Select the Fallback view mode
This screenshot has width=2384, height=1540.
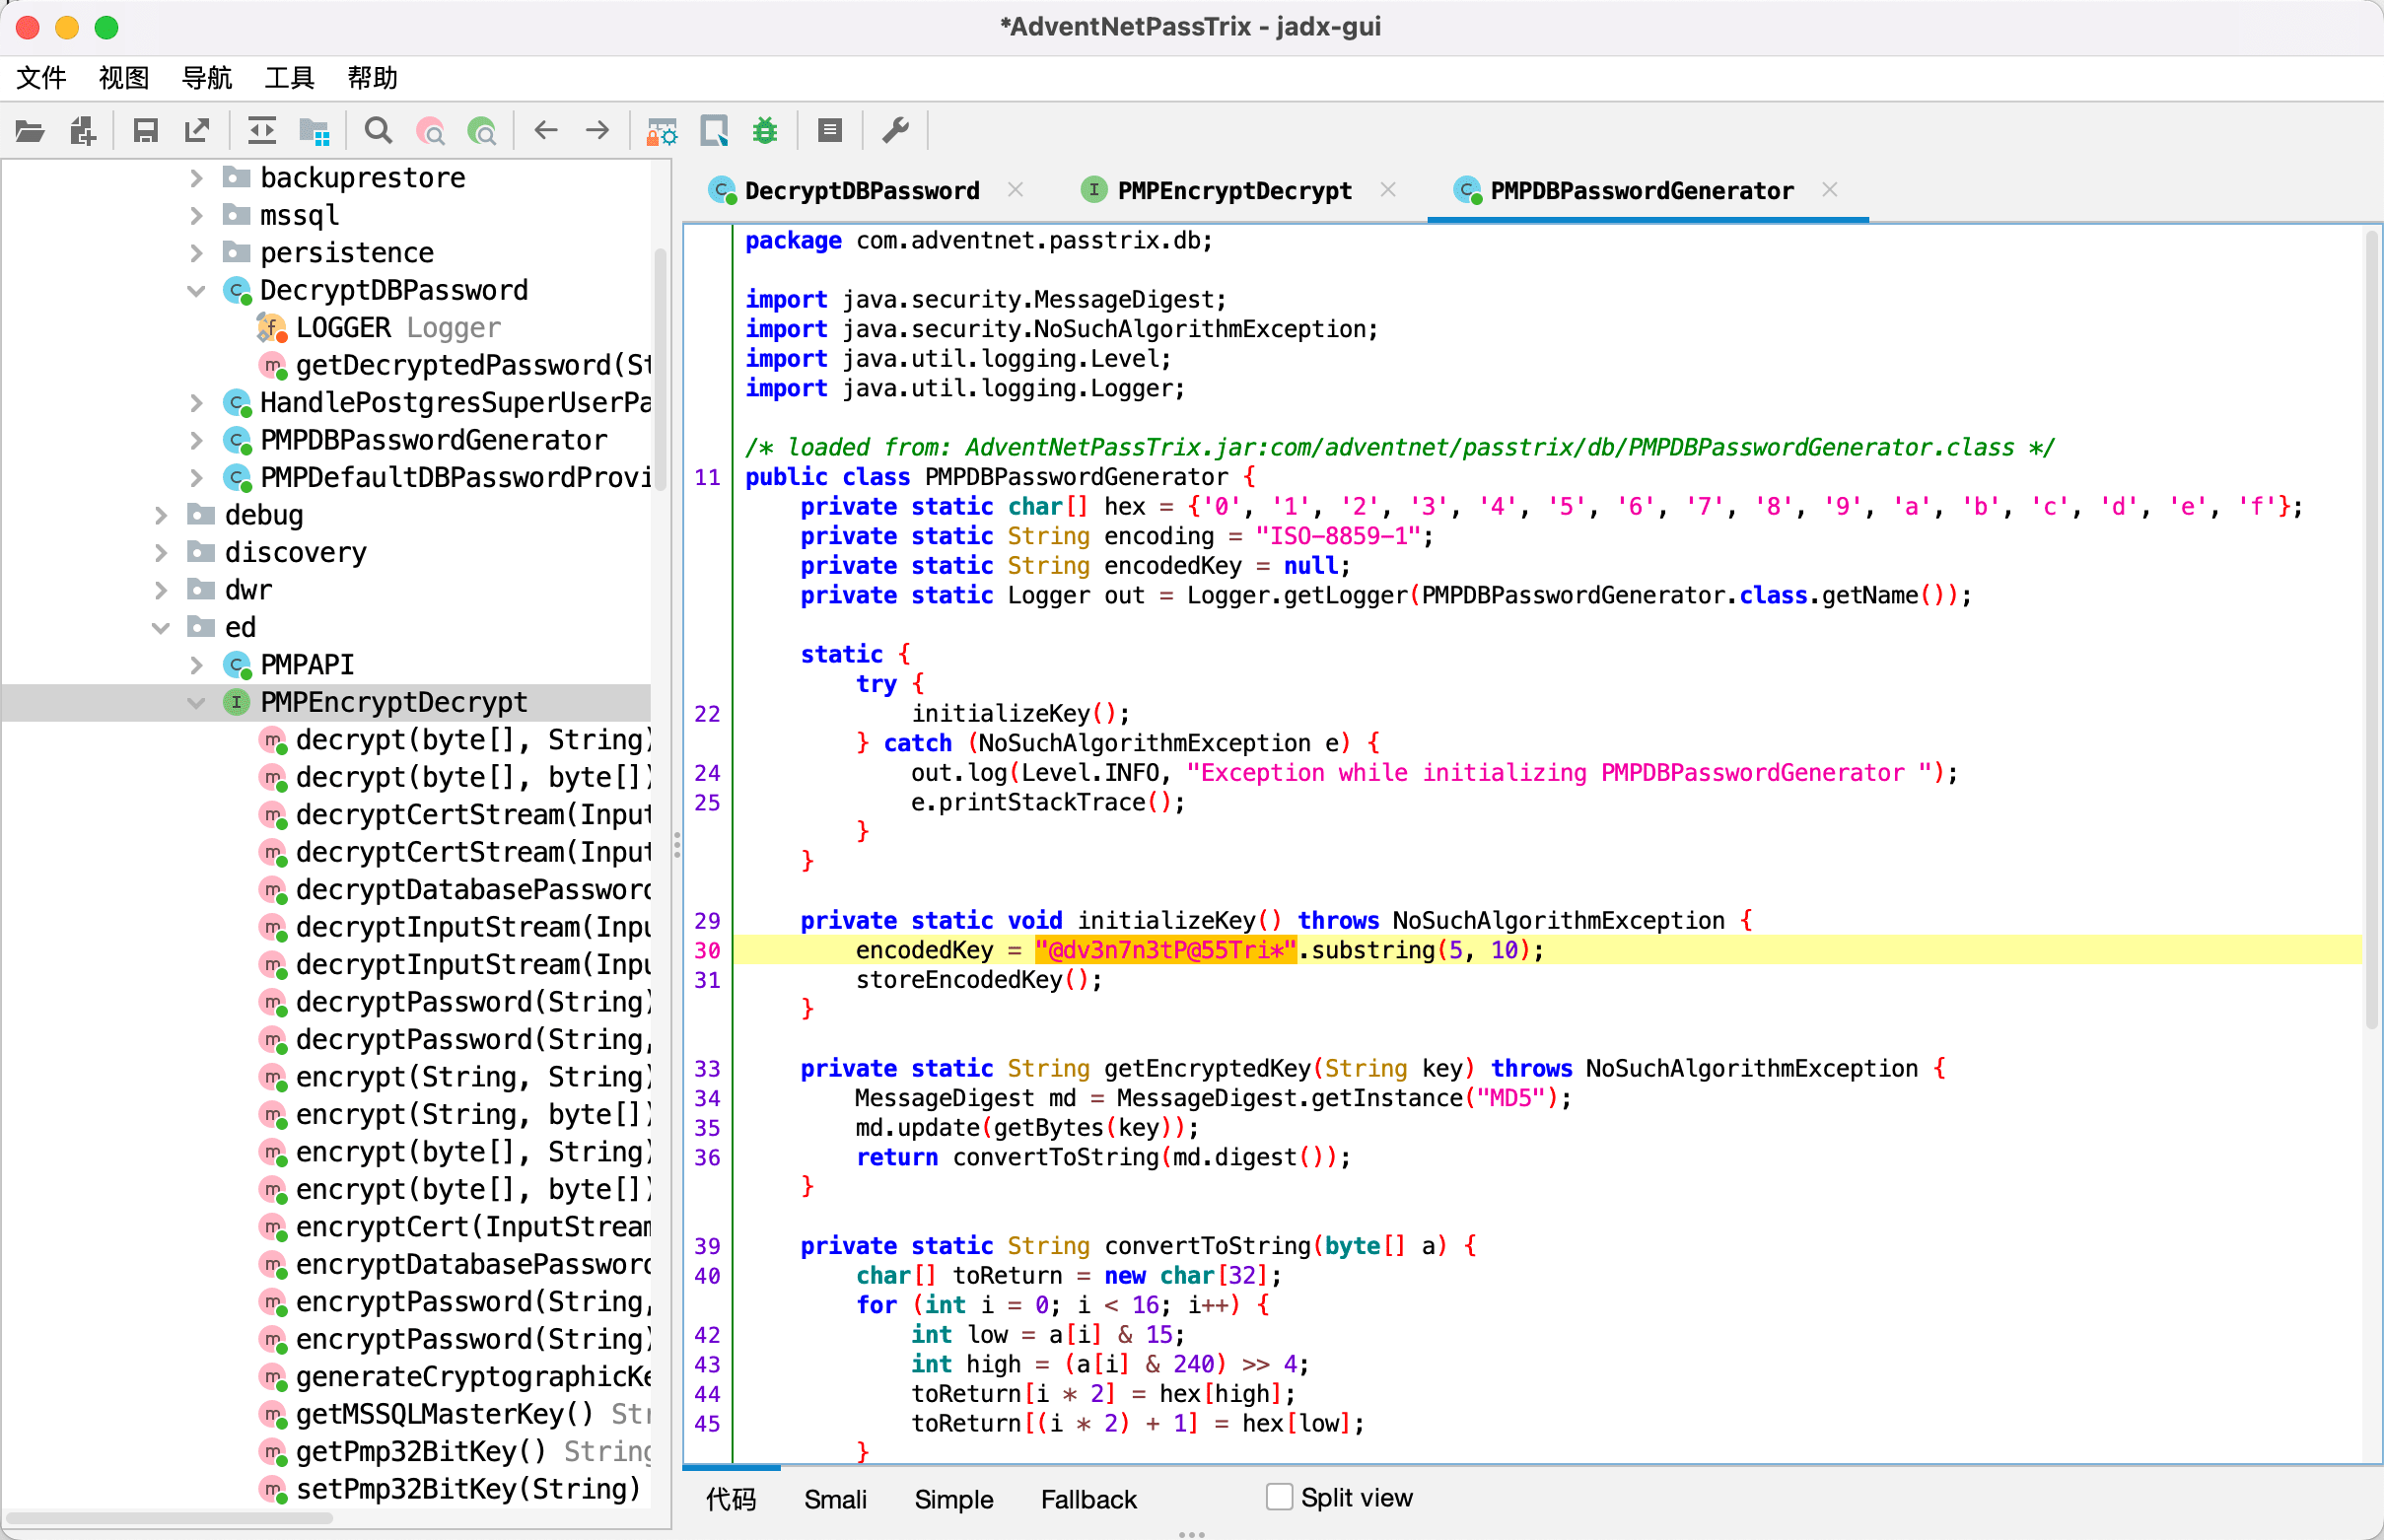click(1088, 1499)
